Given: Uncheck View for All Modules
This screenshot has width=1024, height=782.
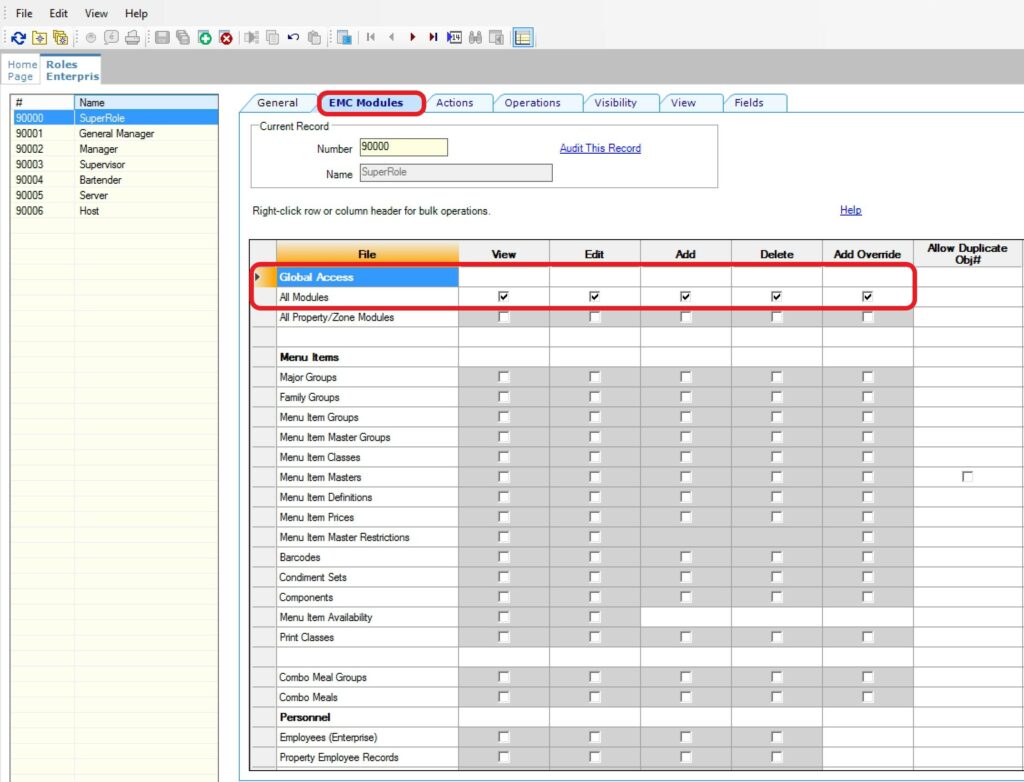Looking at the screenshot, I should (x=503, y=297).
